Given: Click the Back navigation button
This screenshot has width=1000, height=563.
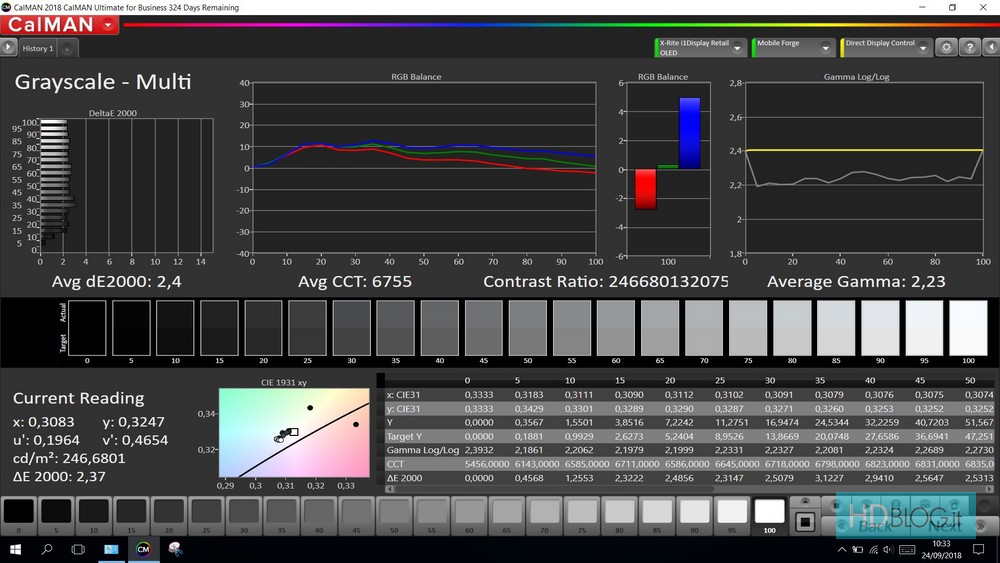Looking at the screenshot, I should coord(876,524).
